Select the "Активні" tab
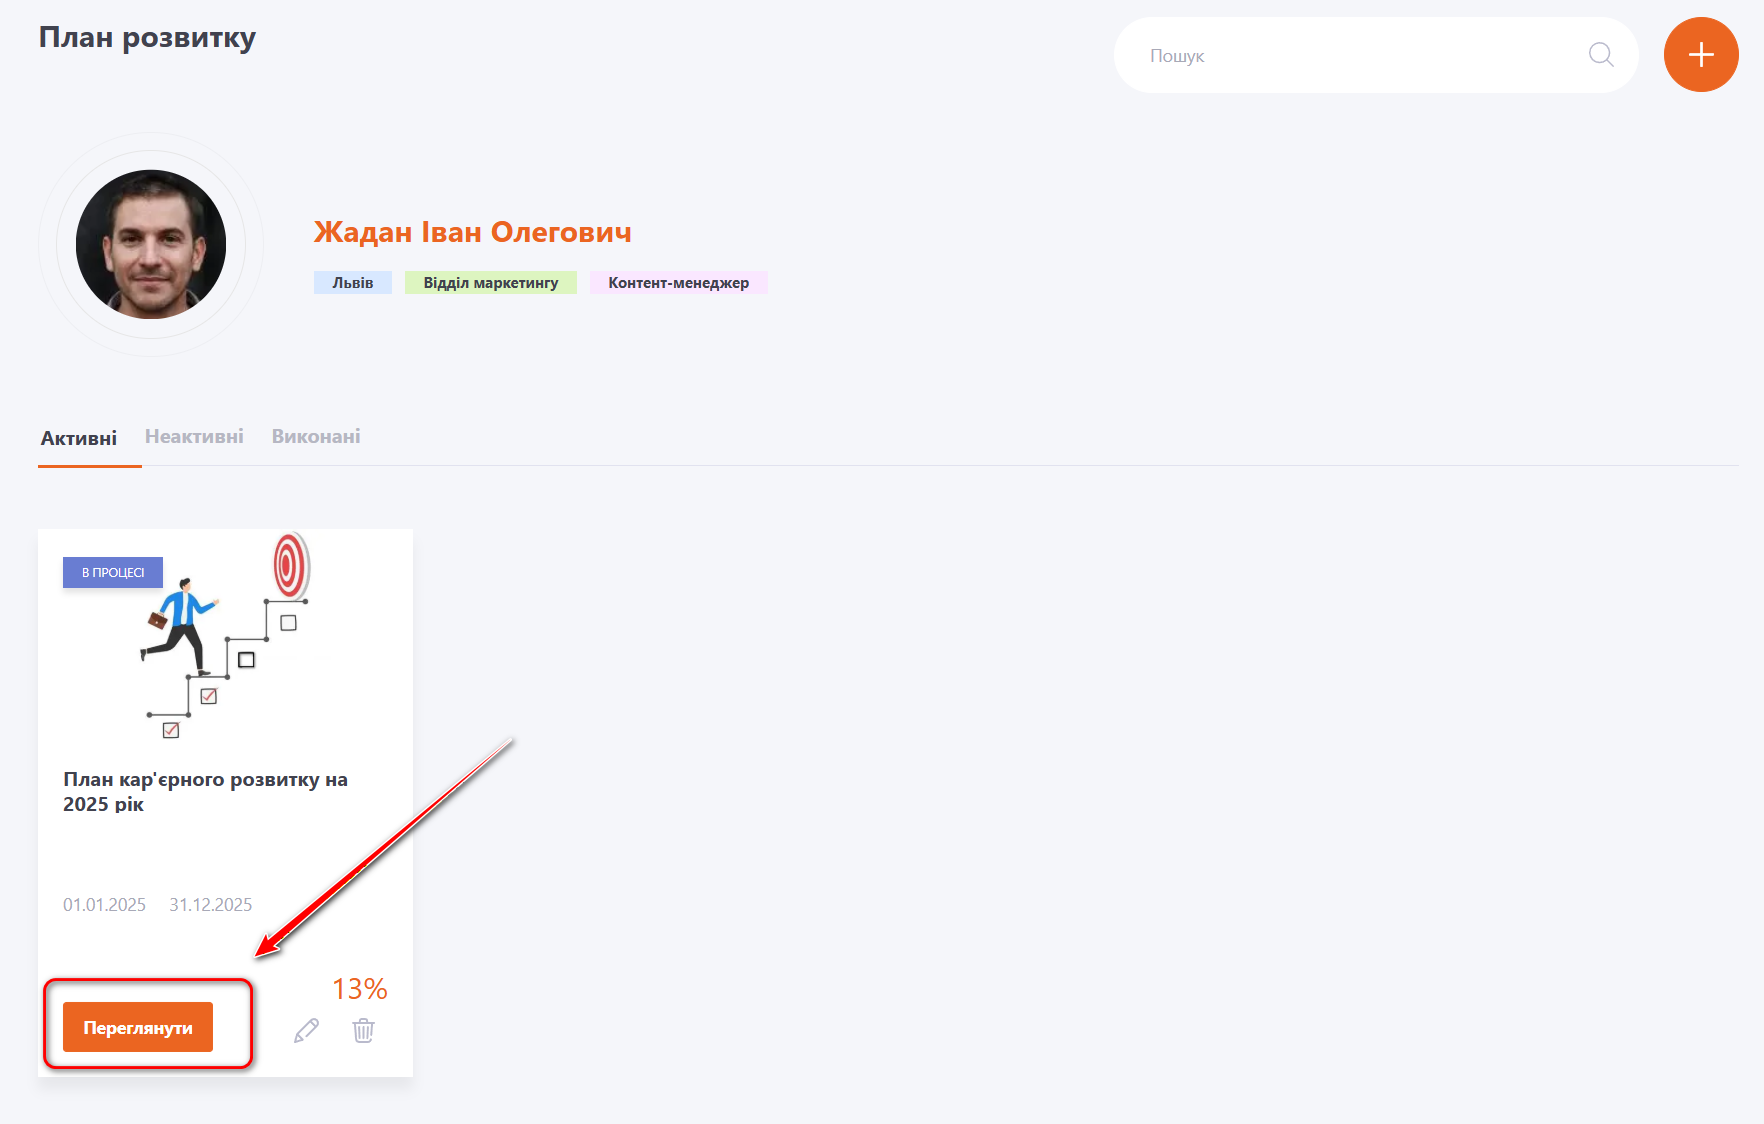Image resolution: width=1764 pixels, height=1124 pixels. pos(79,438)
